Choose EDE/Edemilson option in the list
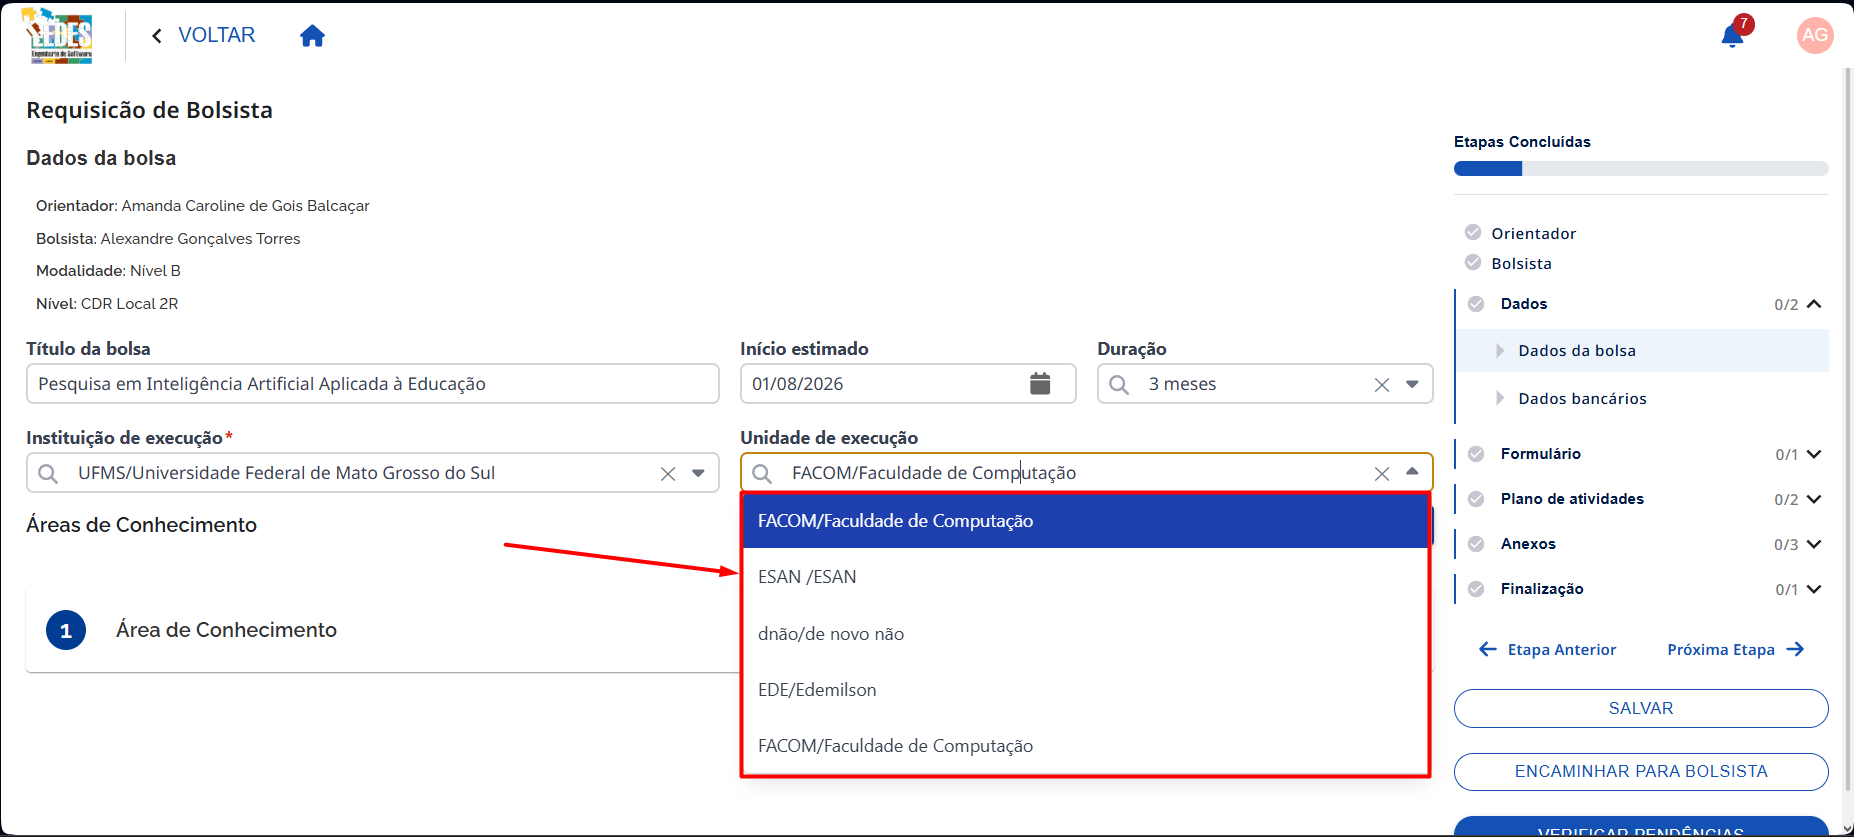 (x=1085, y=690)
